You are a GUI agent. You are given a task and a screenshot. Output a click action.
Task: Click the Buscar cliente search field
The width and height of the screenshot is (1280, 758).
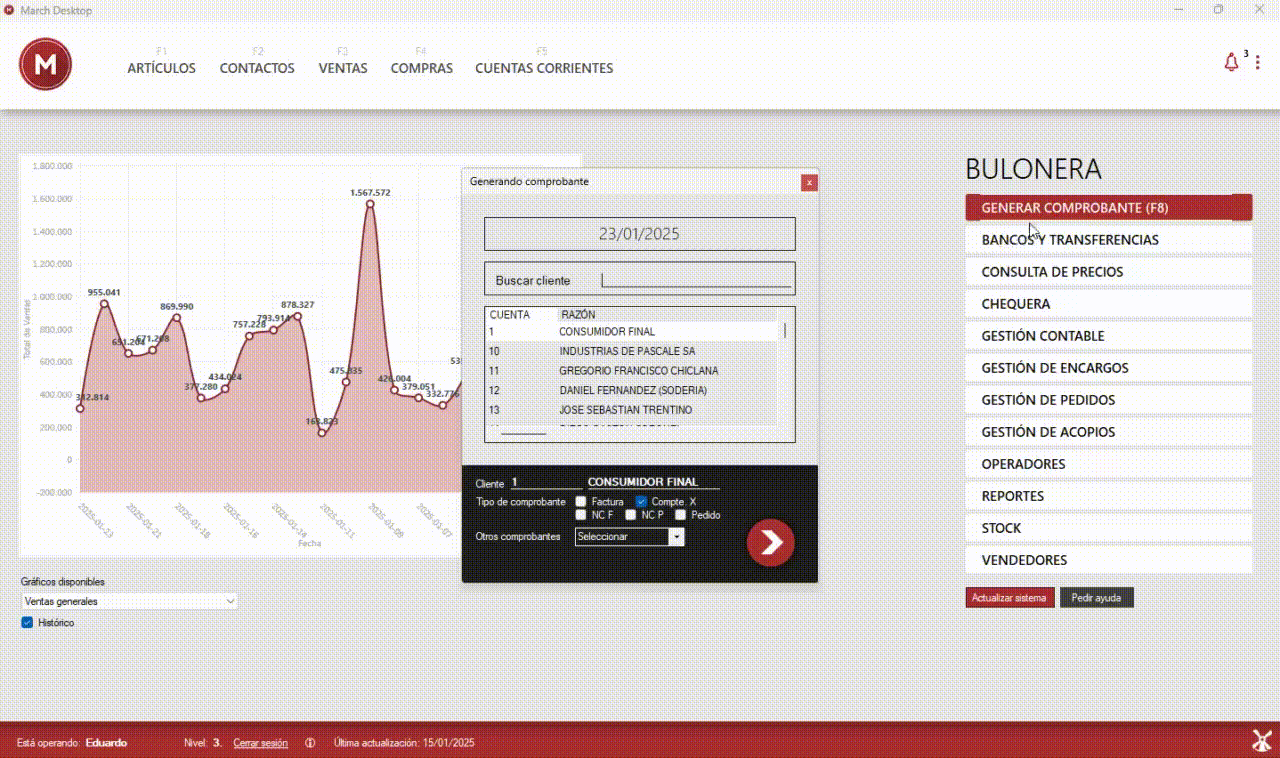pos(696,281)
